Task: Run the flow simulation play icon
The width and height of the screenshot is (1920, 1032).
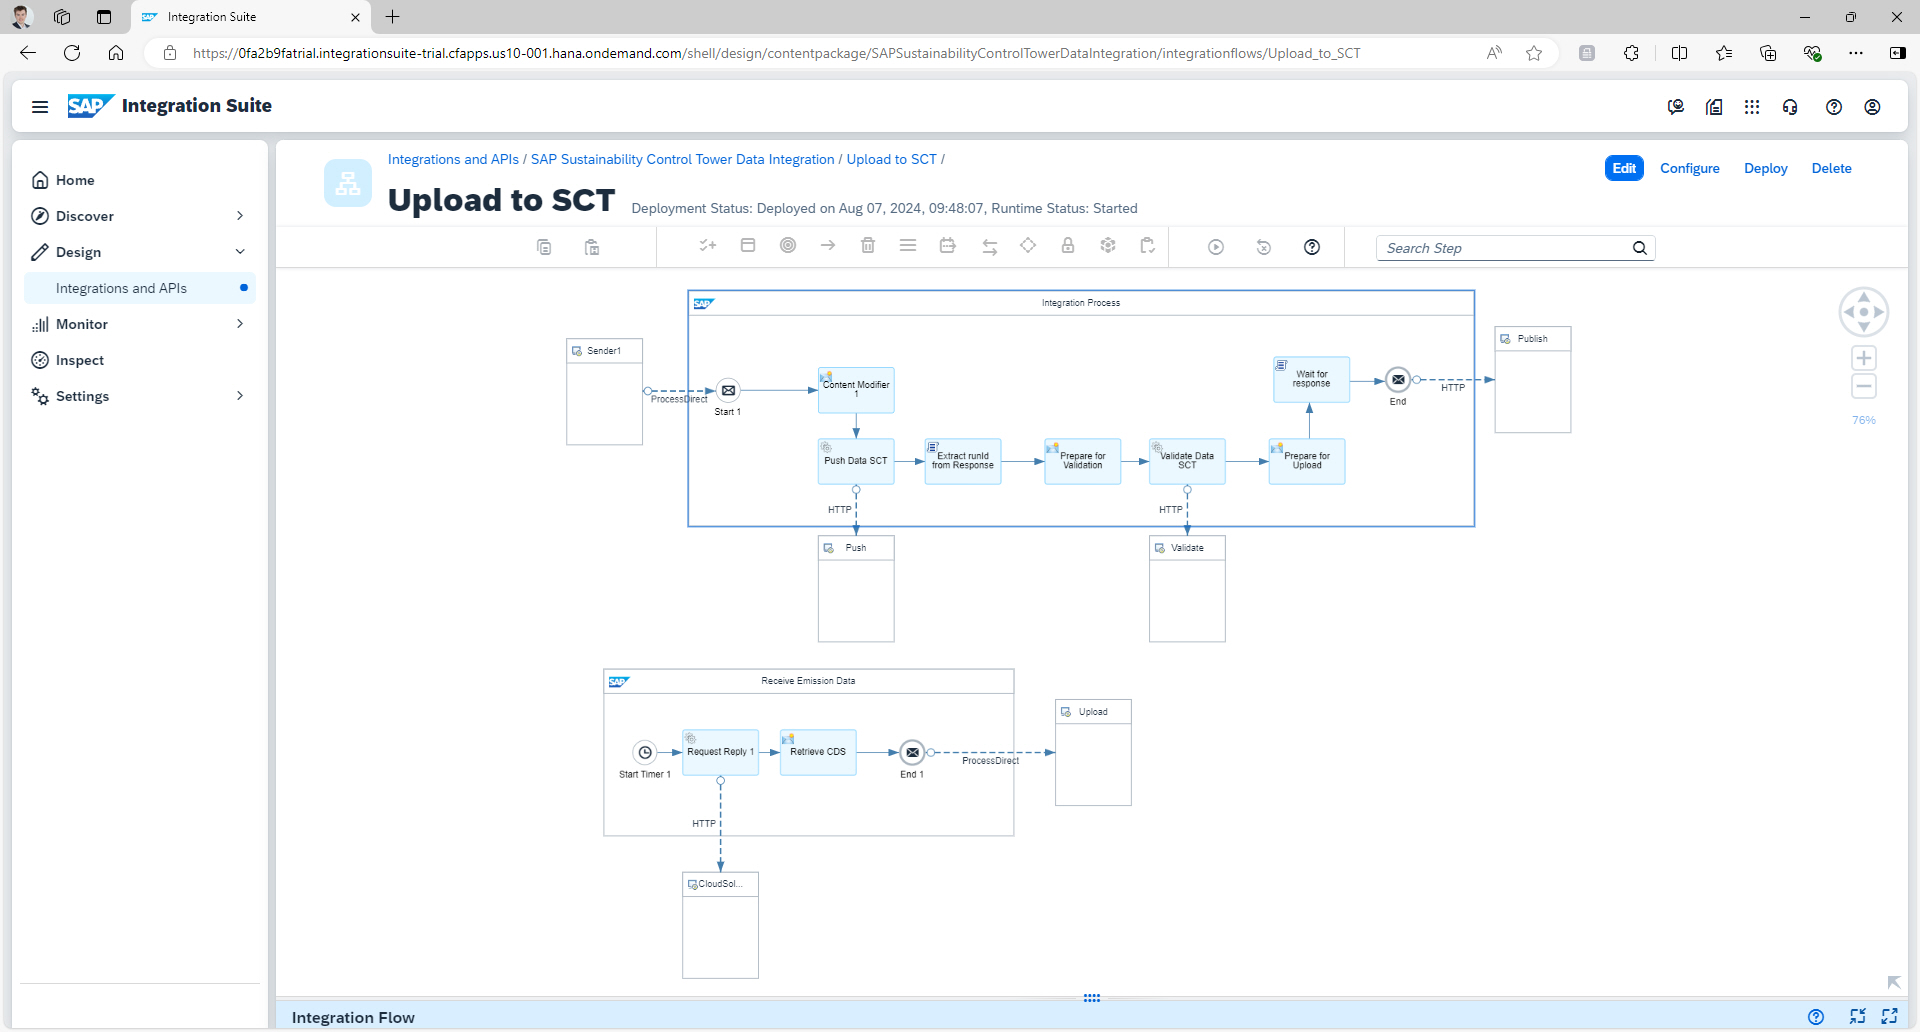Action: 1215,246
